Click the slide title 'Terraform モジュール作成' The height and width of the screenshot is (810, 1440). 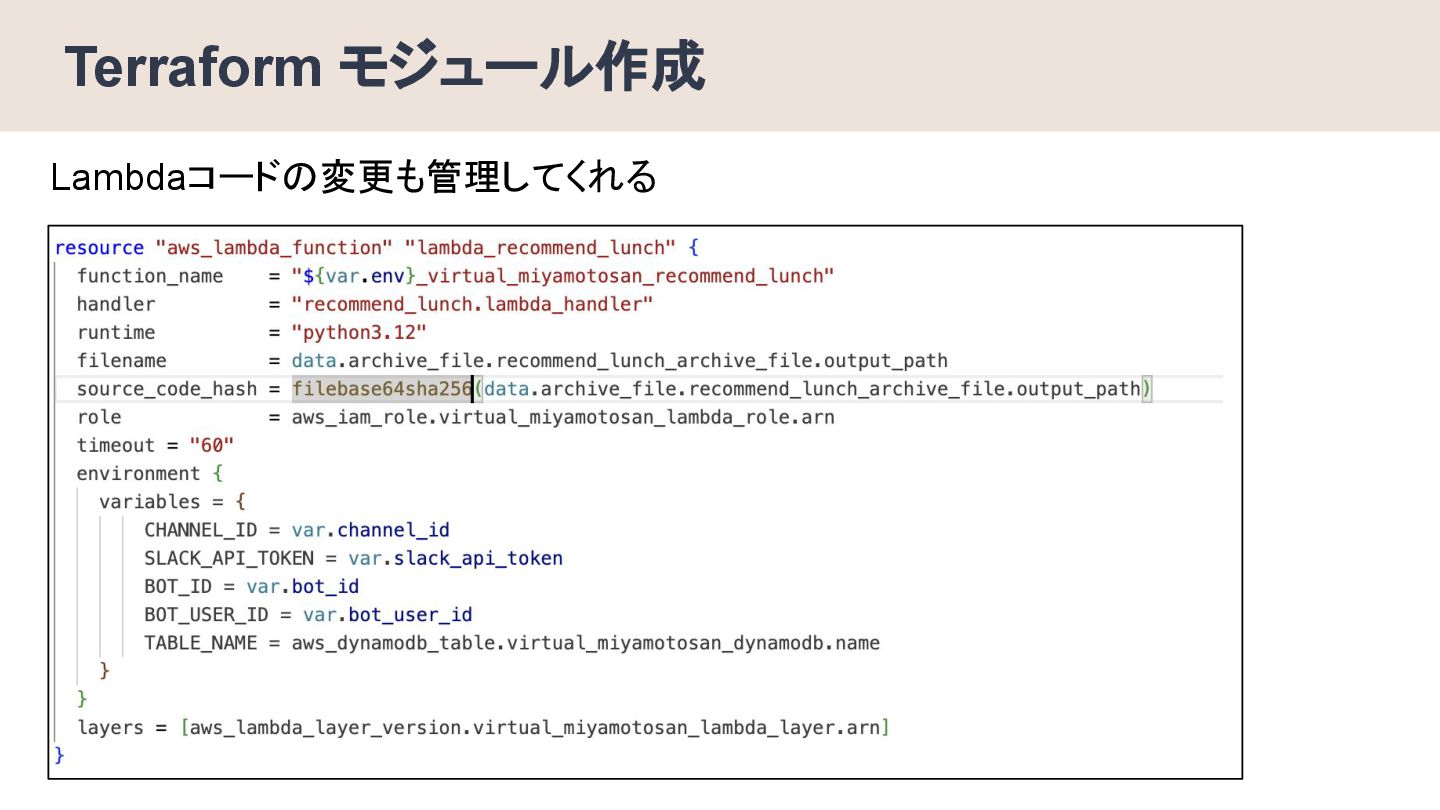[386, 68]
